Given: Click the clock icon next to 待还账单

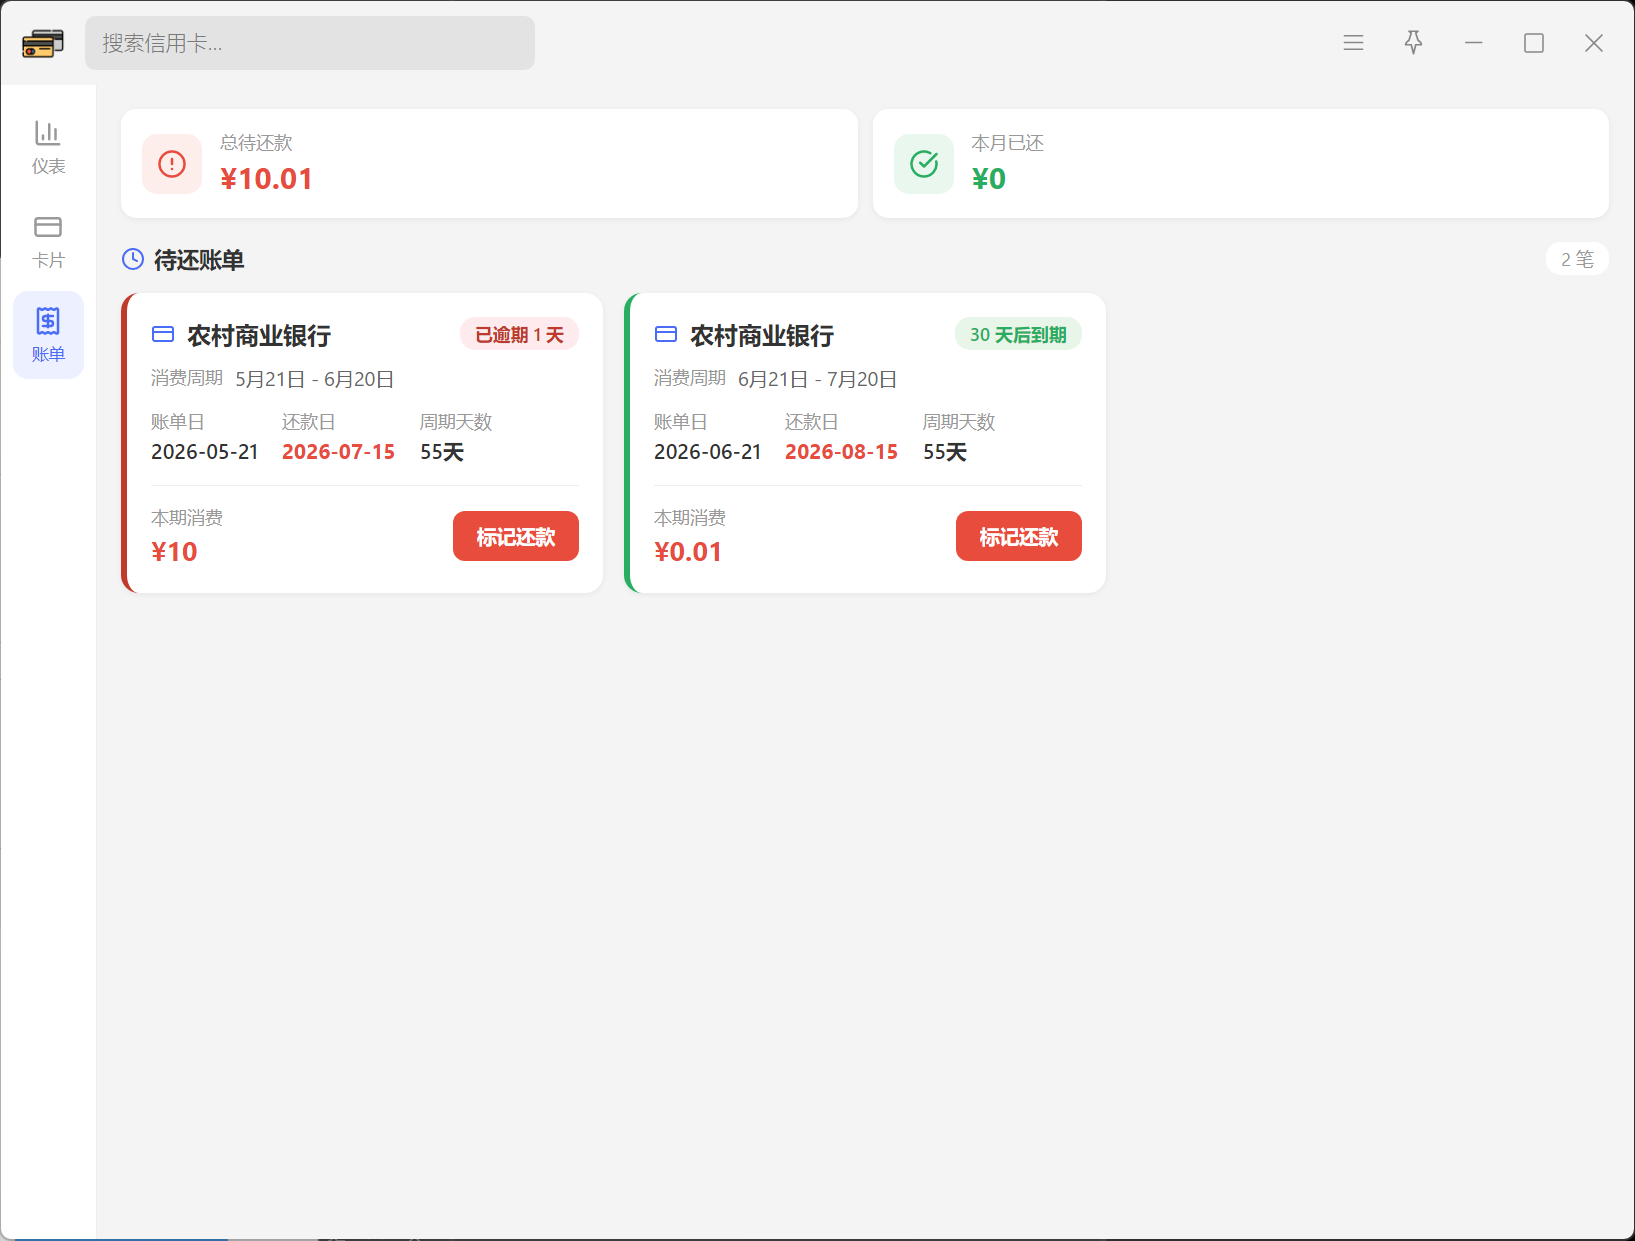Looking at the screenshot, I should [133, 260].
